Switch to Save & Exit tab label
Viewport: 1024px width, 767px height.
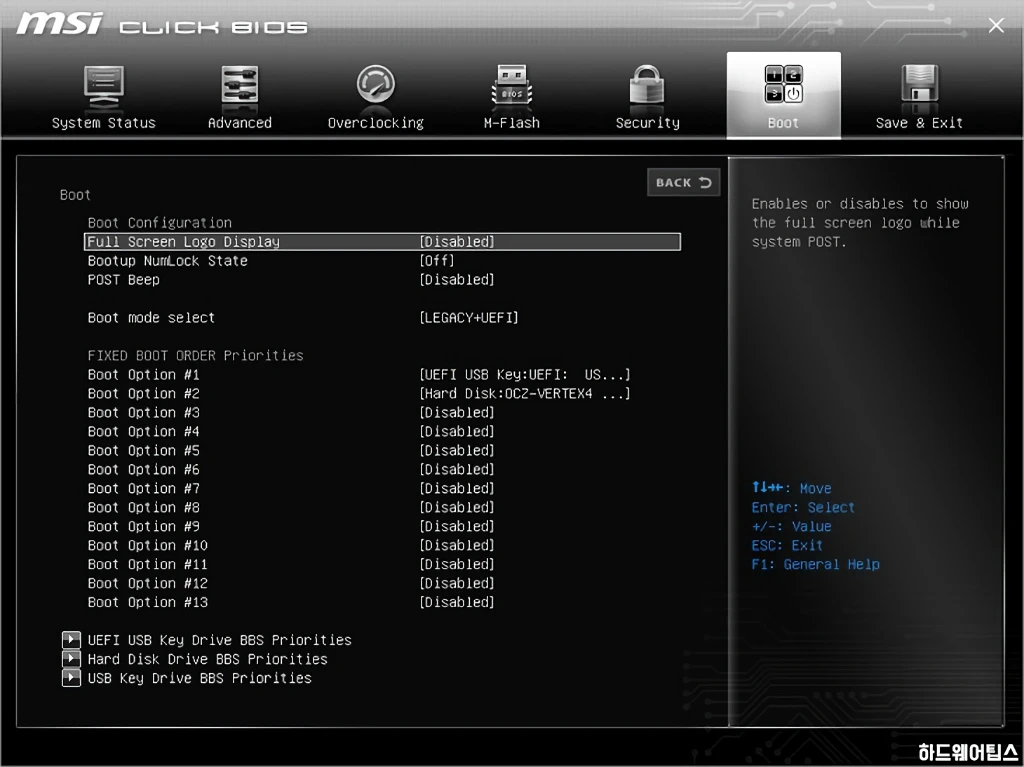pos(920,123)
